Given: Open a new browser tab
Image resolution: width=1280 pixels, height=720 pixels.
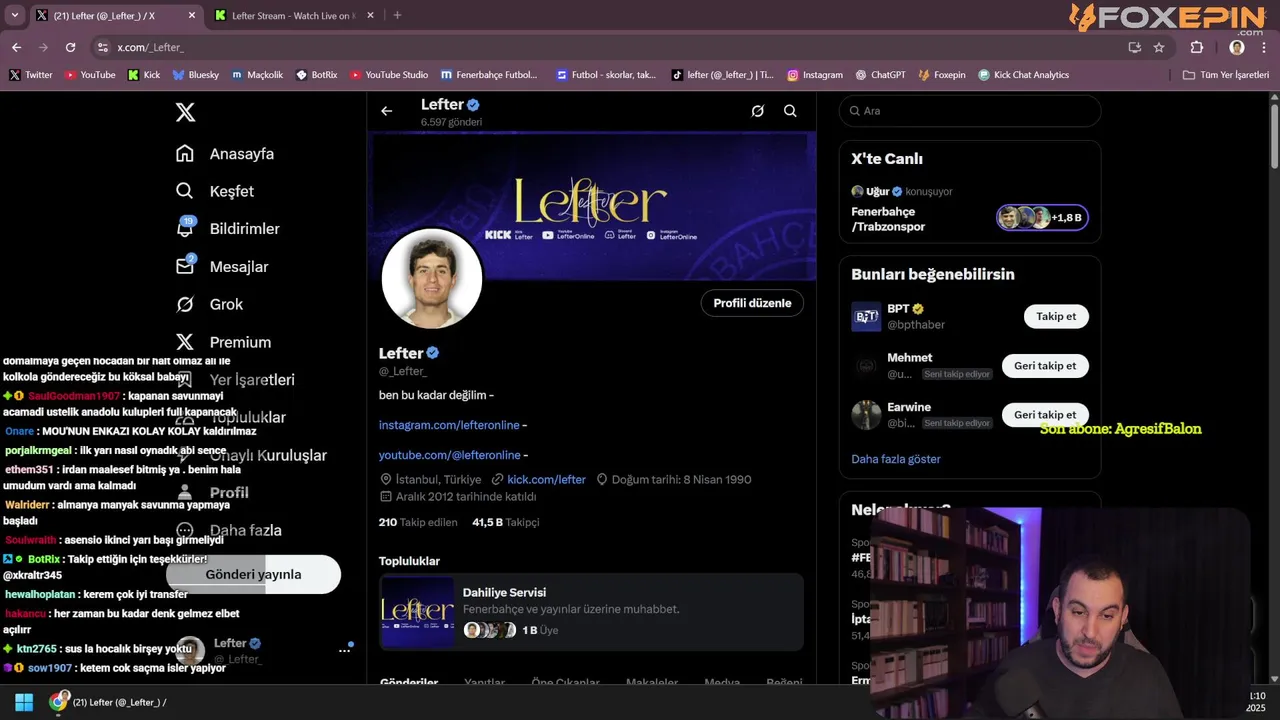Looking at the screenshot, I should (x=397, y=15).
